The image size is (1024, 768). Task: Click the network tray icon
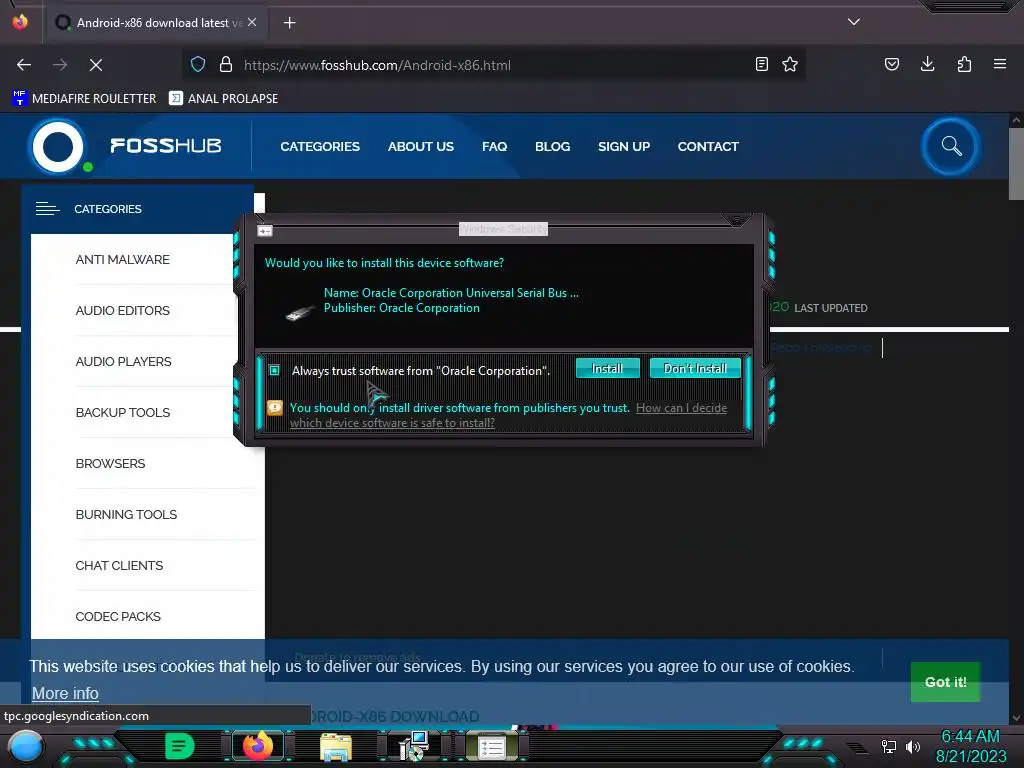(889, 746)
